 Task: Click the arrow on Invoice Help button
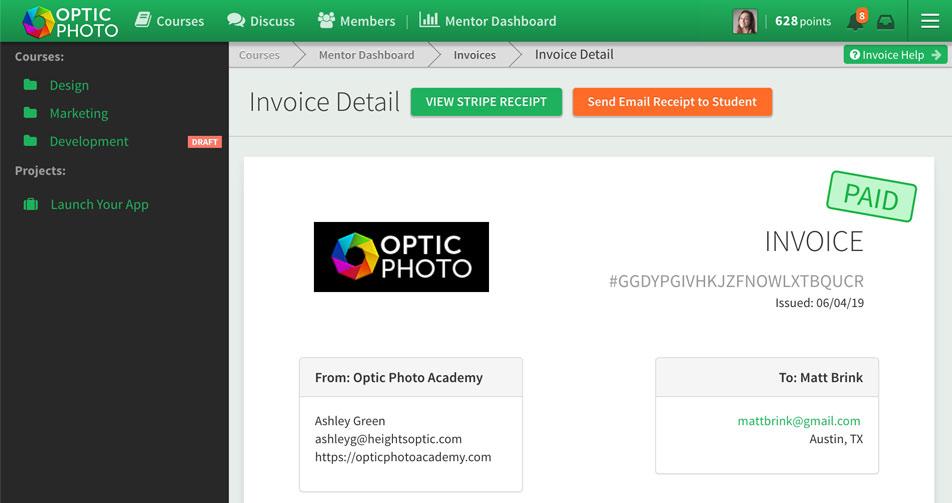[936, 55]
